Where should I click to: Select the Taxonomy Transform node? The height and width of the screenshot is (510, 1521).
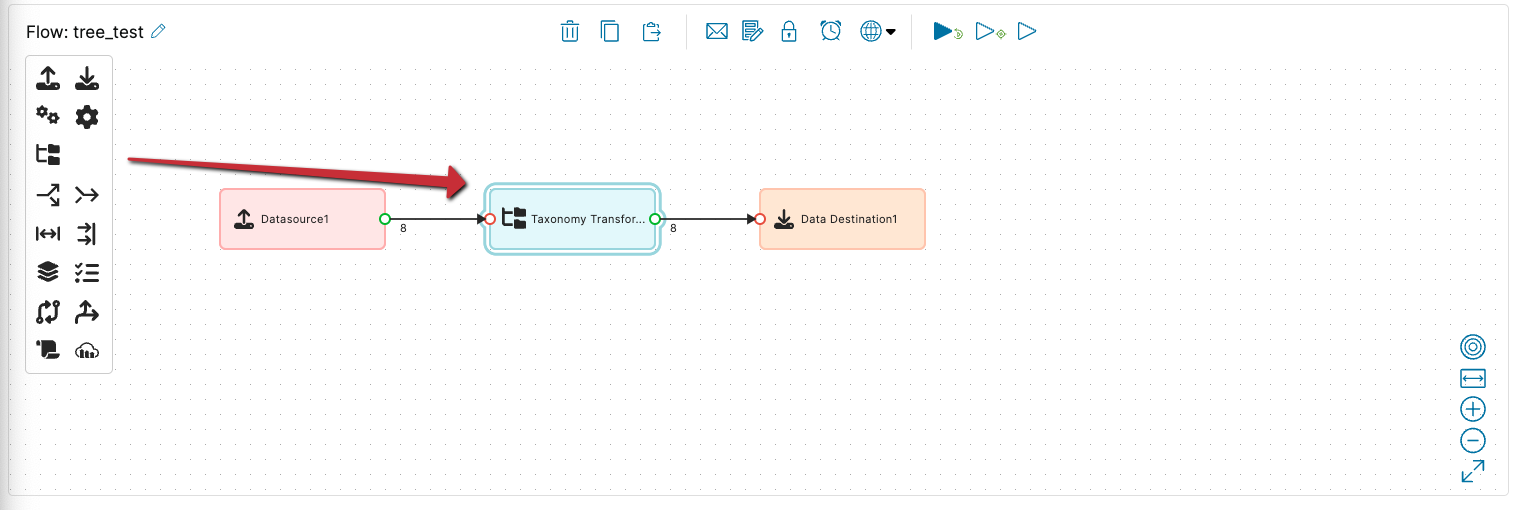pos(572,219)
